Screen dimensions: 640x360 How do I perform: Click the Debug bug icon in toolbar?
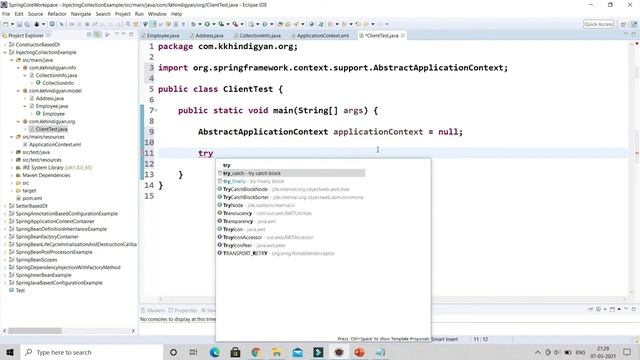tap(193, 24)
